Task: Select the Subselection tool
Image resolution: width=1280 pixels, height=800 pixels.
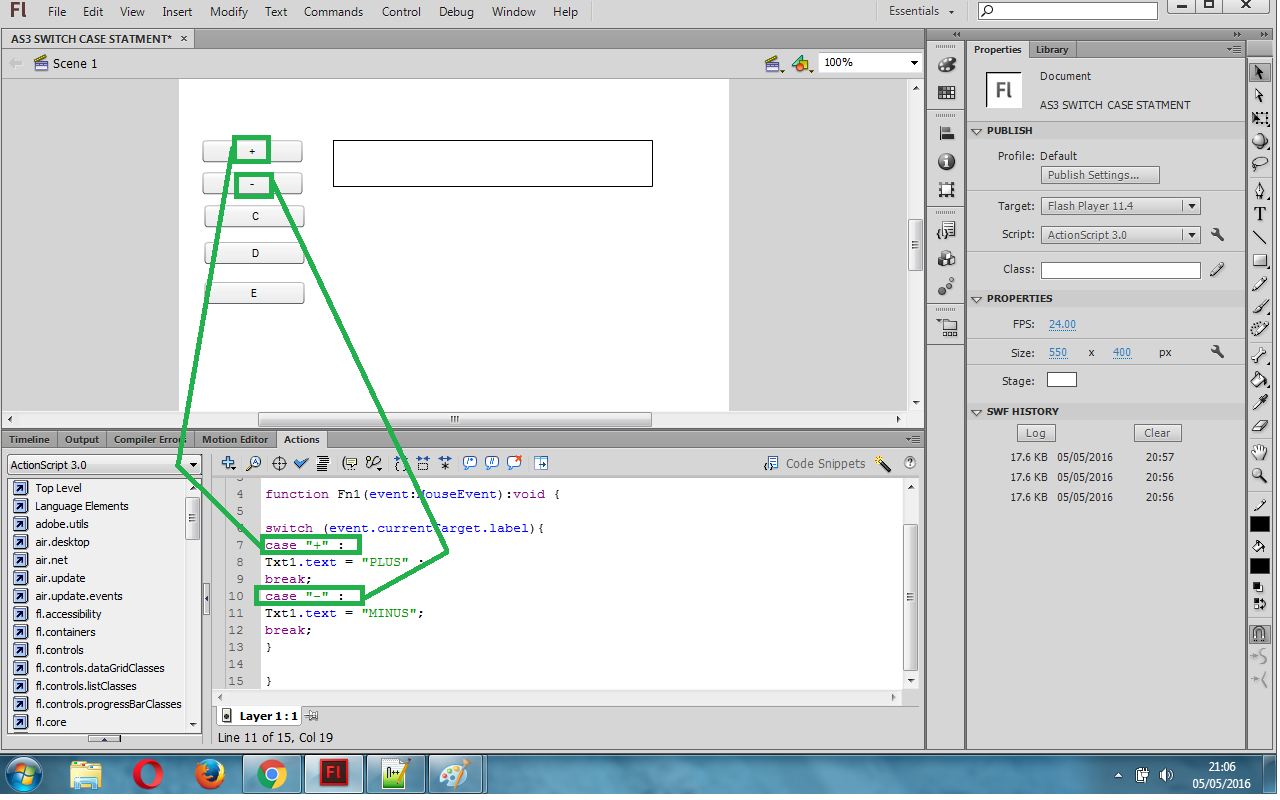Action: point(1260,95)
